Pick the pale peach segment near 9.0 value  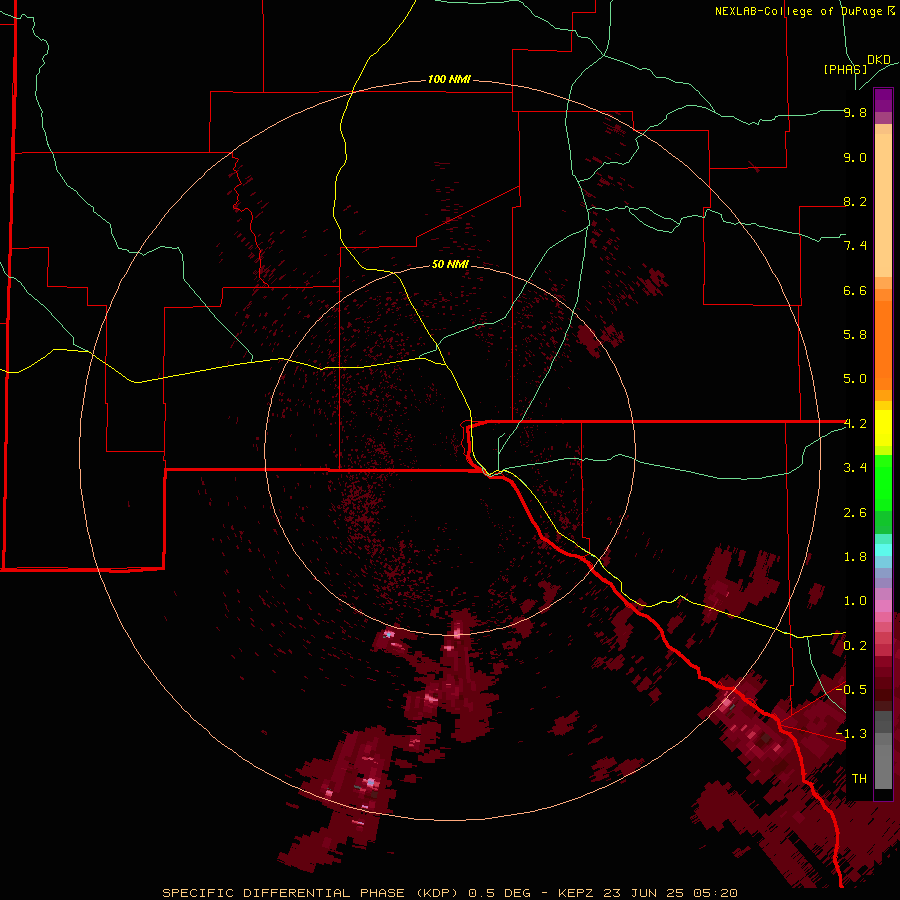click(883, 205)
